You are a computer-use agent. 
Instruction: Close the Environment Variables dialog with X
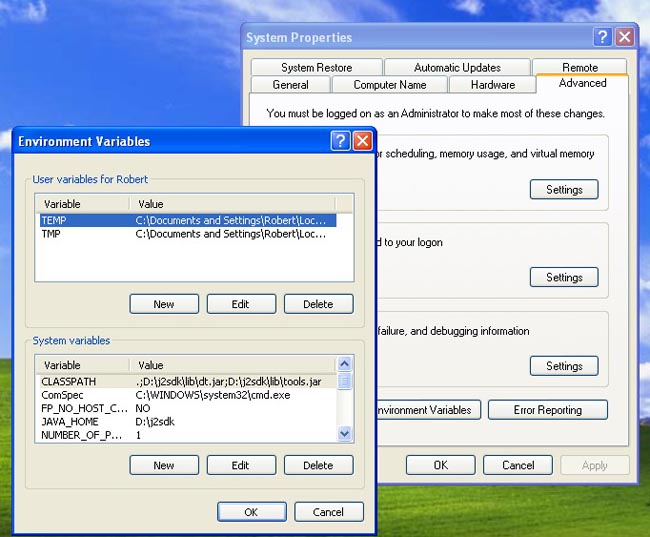(x=362, y=141)
